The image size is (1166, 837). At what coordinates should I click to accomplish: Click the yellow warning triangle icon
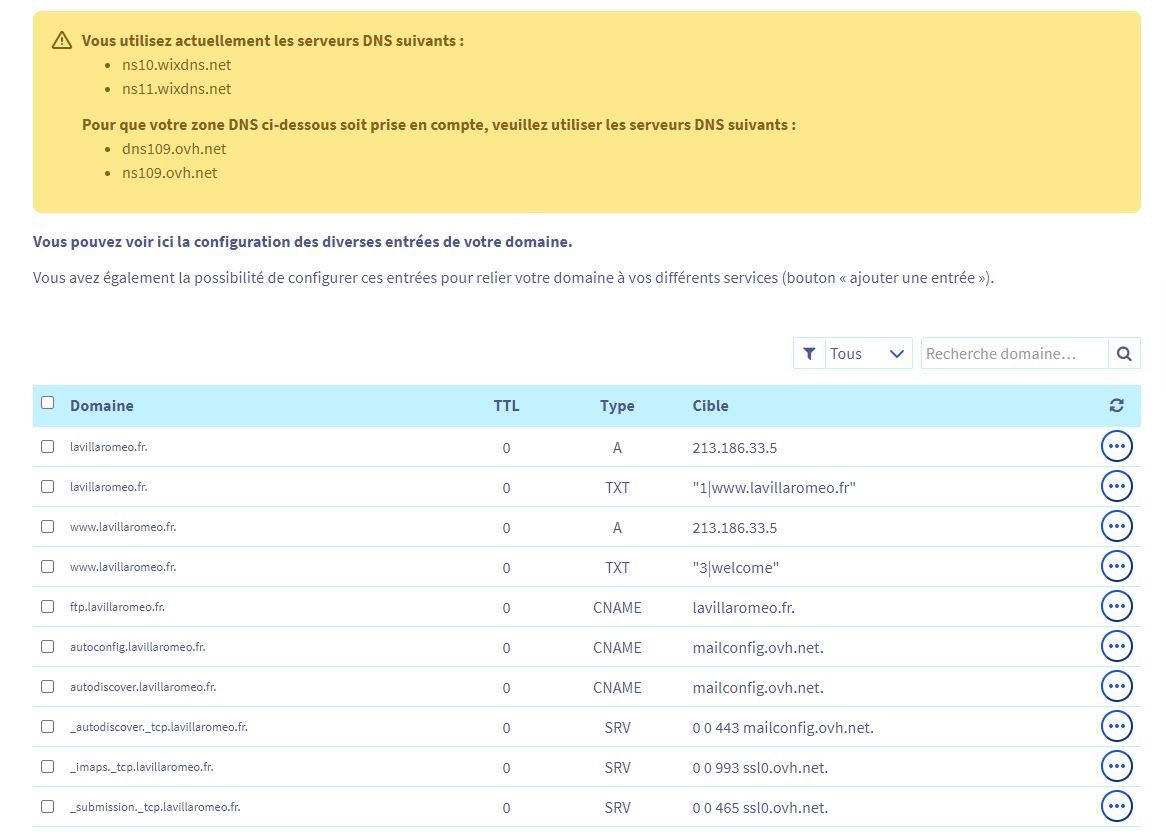[62, 41]
